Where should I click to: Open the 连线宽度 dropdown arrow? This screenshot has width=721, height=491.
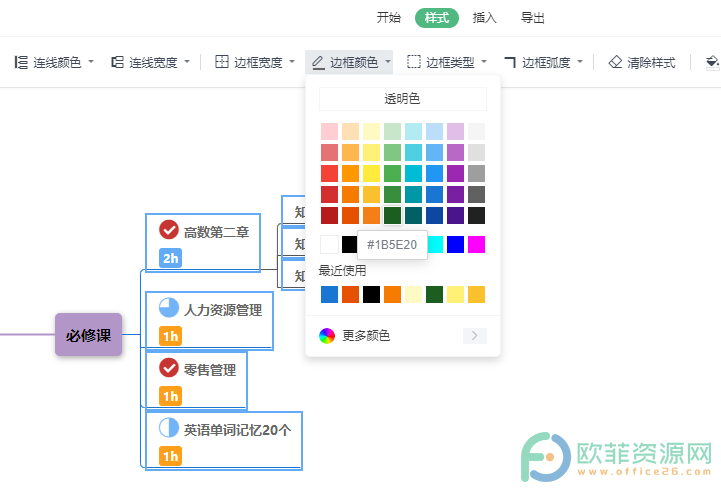pyautogui.click(x=187, y=62)
